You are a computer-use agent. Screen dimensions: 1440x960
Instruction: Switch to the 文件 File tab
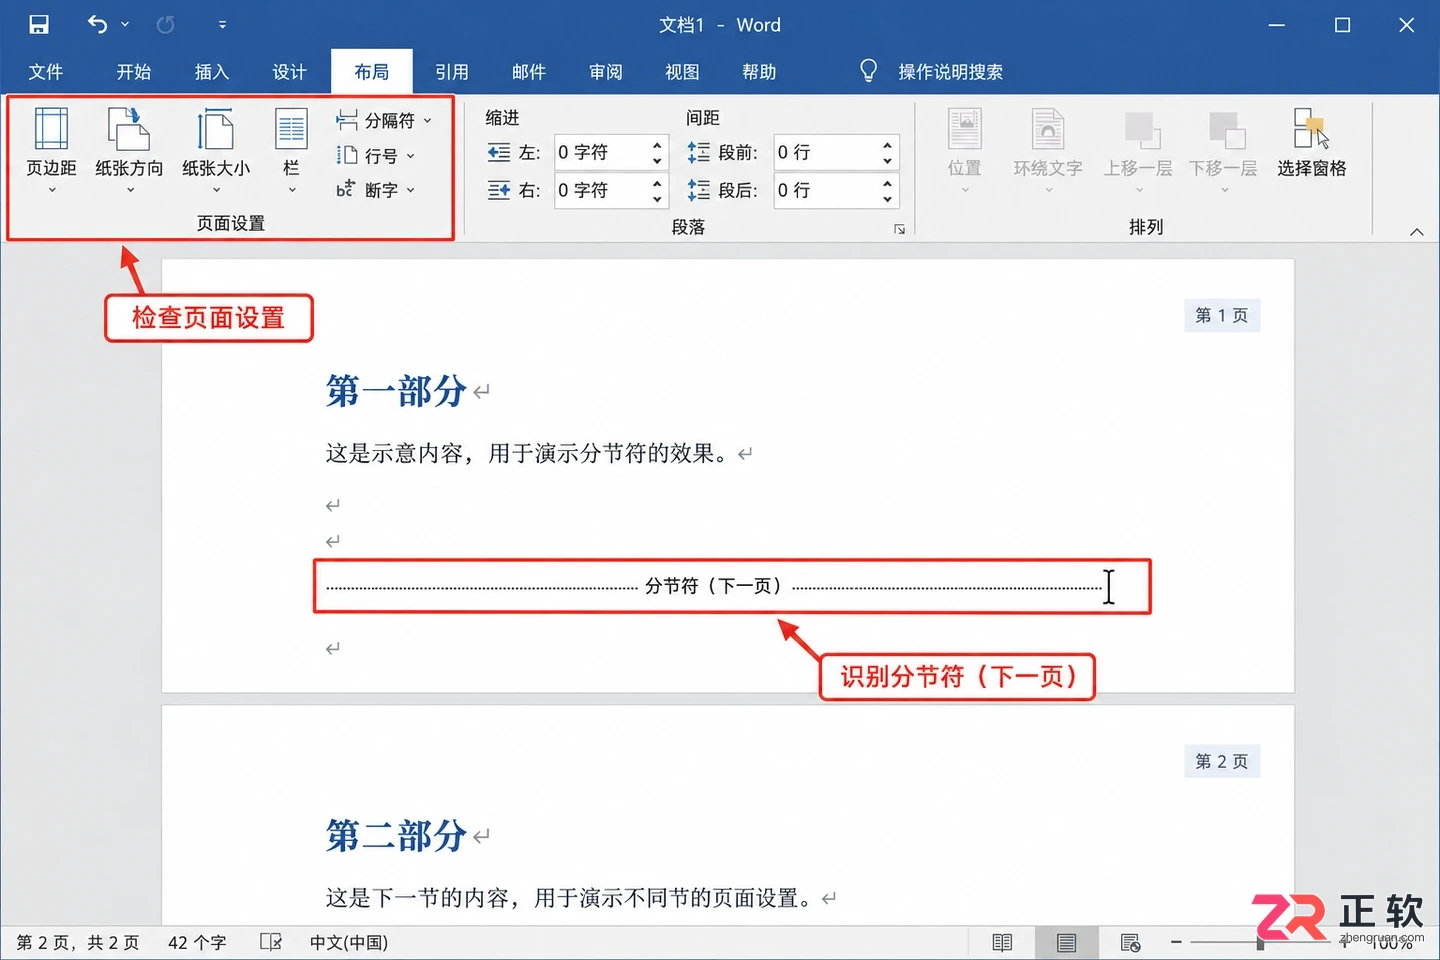click(46, 72)
